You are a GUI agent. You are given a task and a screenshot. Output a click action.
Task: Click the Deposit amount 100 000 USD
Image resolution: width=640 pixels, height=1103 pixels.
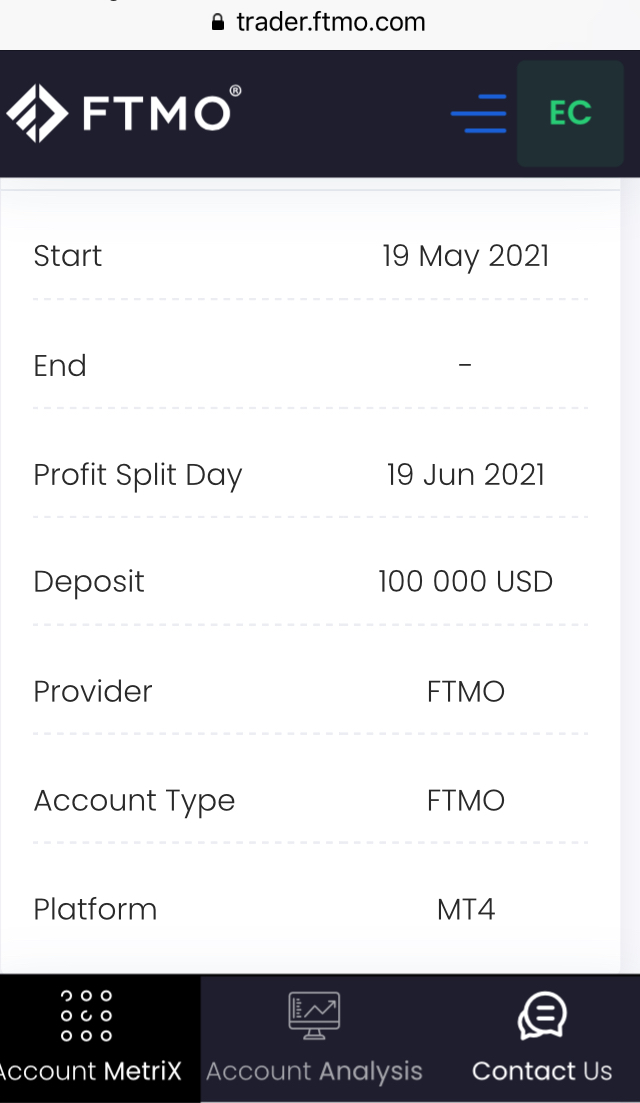coord(465,582)
